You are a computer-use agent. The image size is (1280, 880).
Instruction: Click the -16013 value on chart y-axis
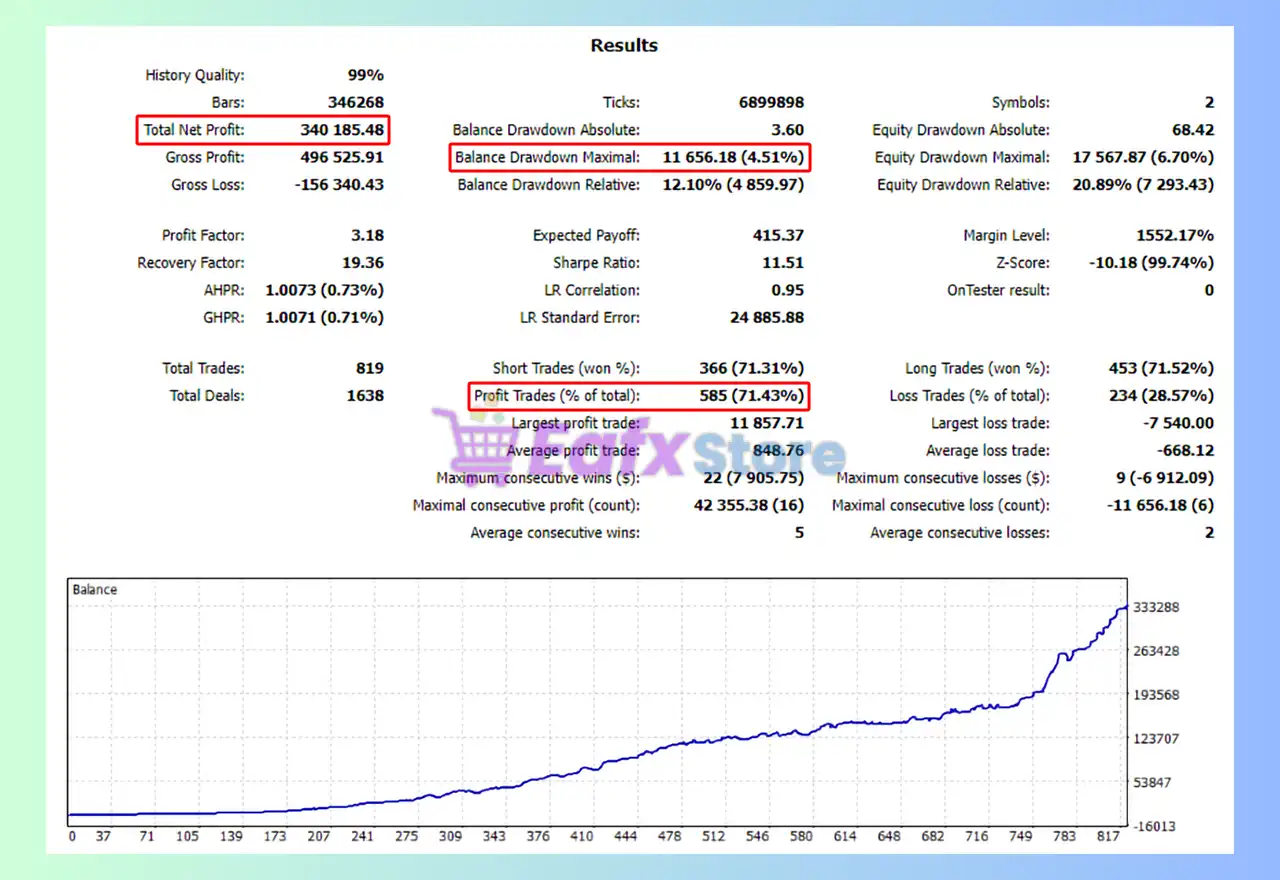point(1158,826)
